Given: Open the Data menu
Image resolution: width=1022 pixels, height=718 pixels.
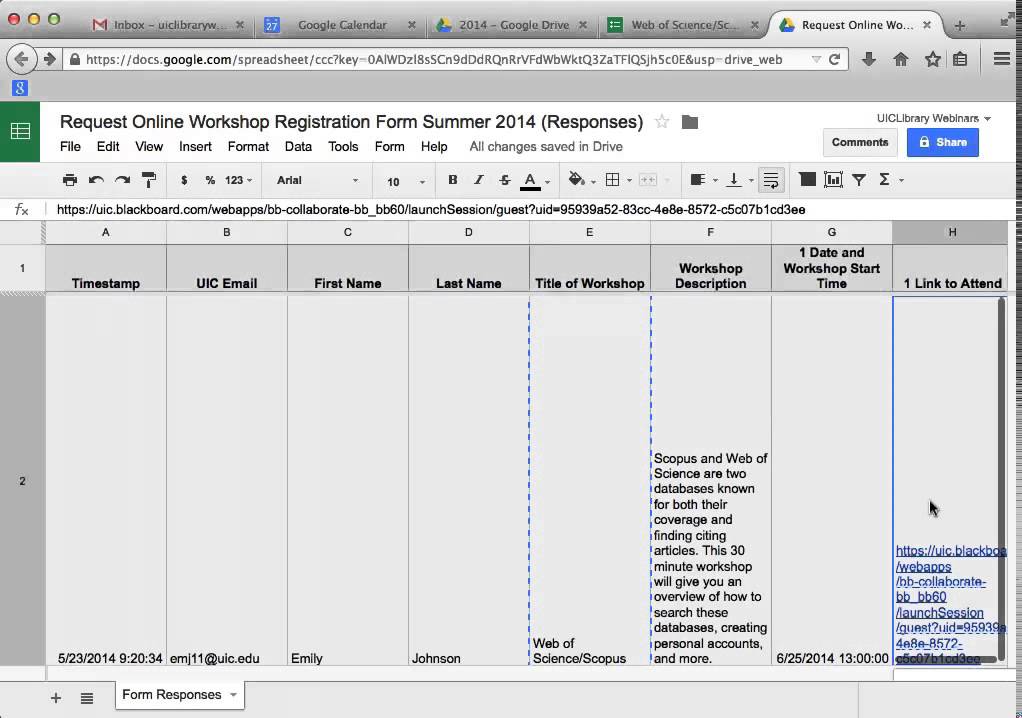Looking at the screenshot, I should pos(298,147).
